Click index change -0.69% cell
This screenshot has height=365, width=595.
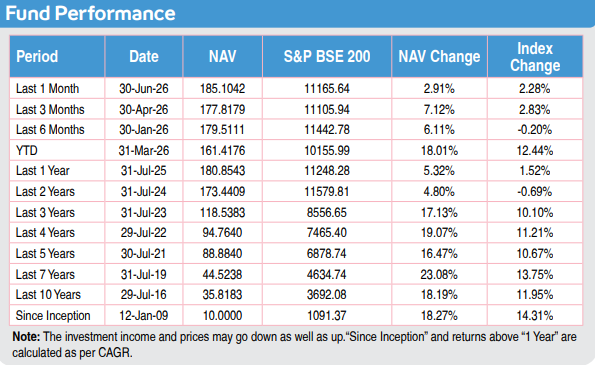(535, 192)
